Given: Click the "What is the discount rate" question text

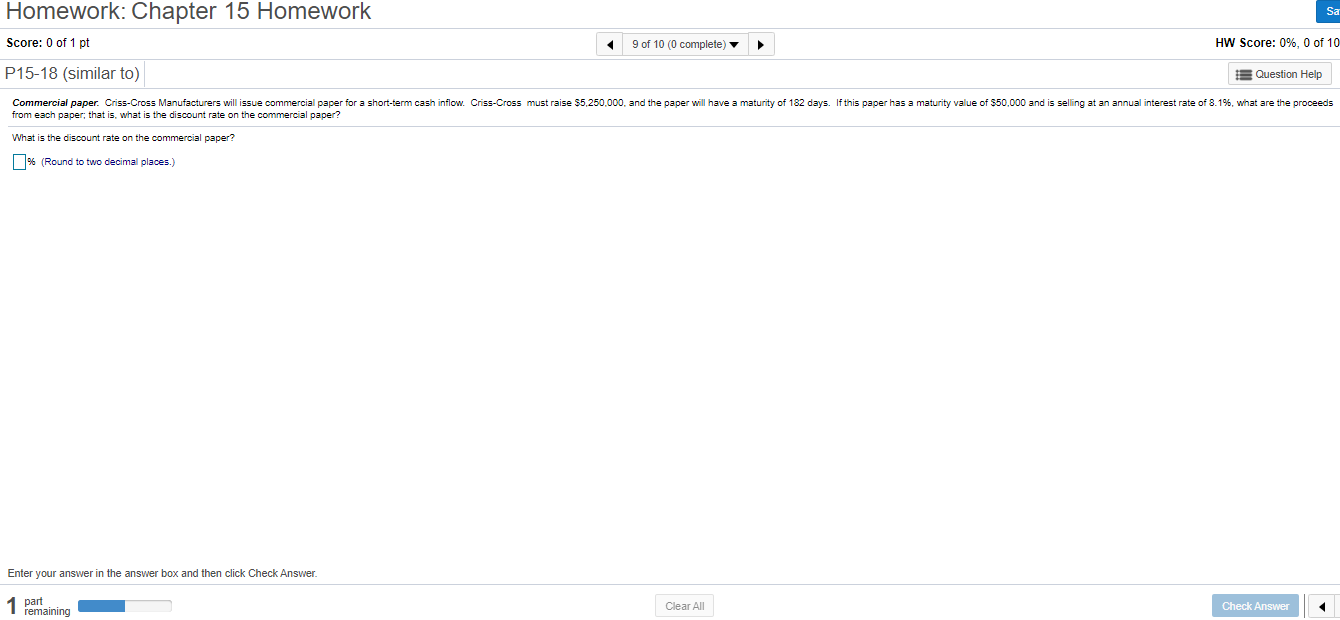Looking at the screenshot, I should tap(124, 138).
